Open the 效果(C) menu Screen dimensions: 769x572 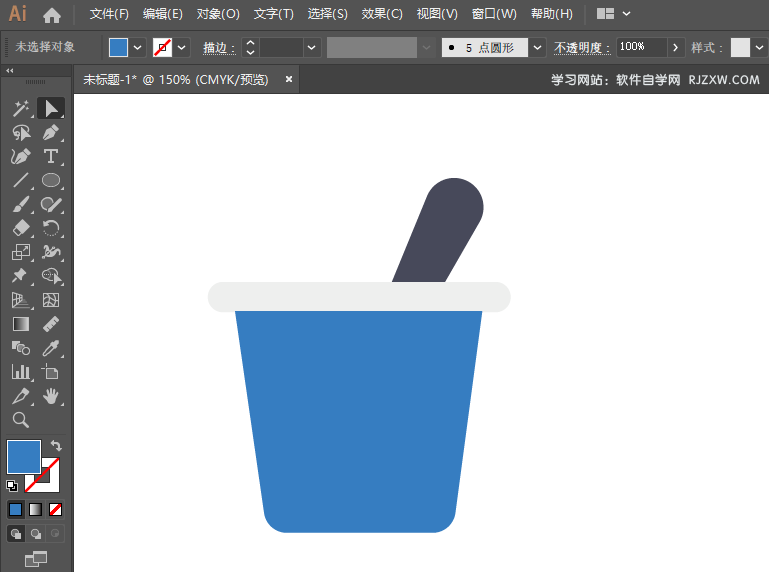point(382,14)
